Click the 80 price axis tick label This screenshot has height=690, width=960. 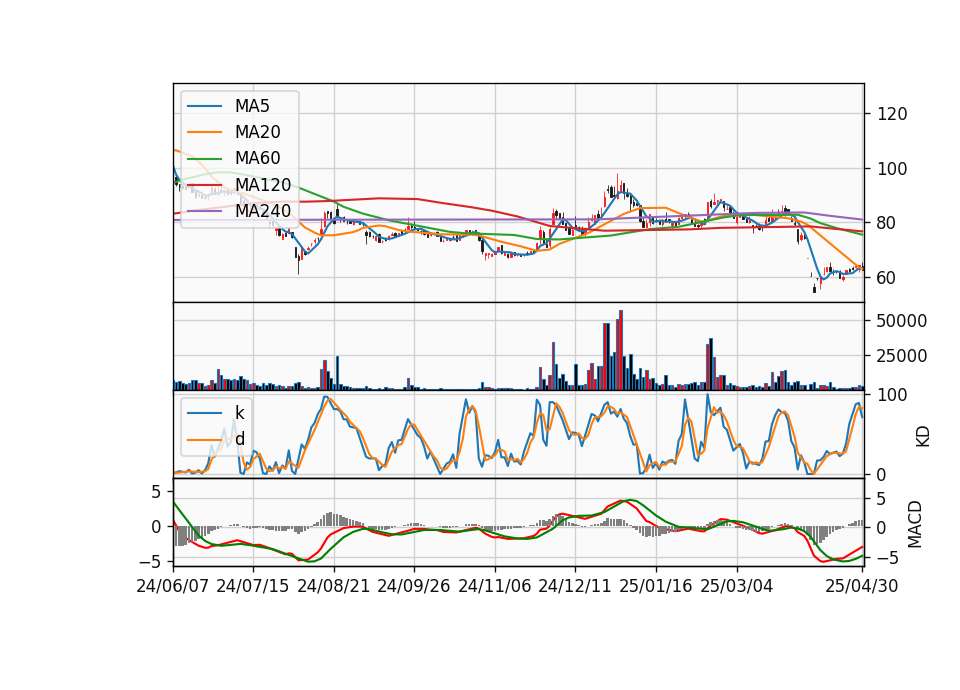coord(887,223)
